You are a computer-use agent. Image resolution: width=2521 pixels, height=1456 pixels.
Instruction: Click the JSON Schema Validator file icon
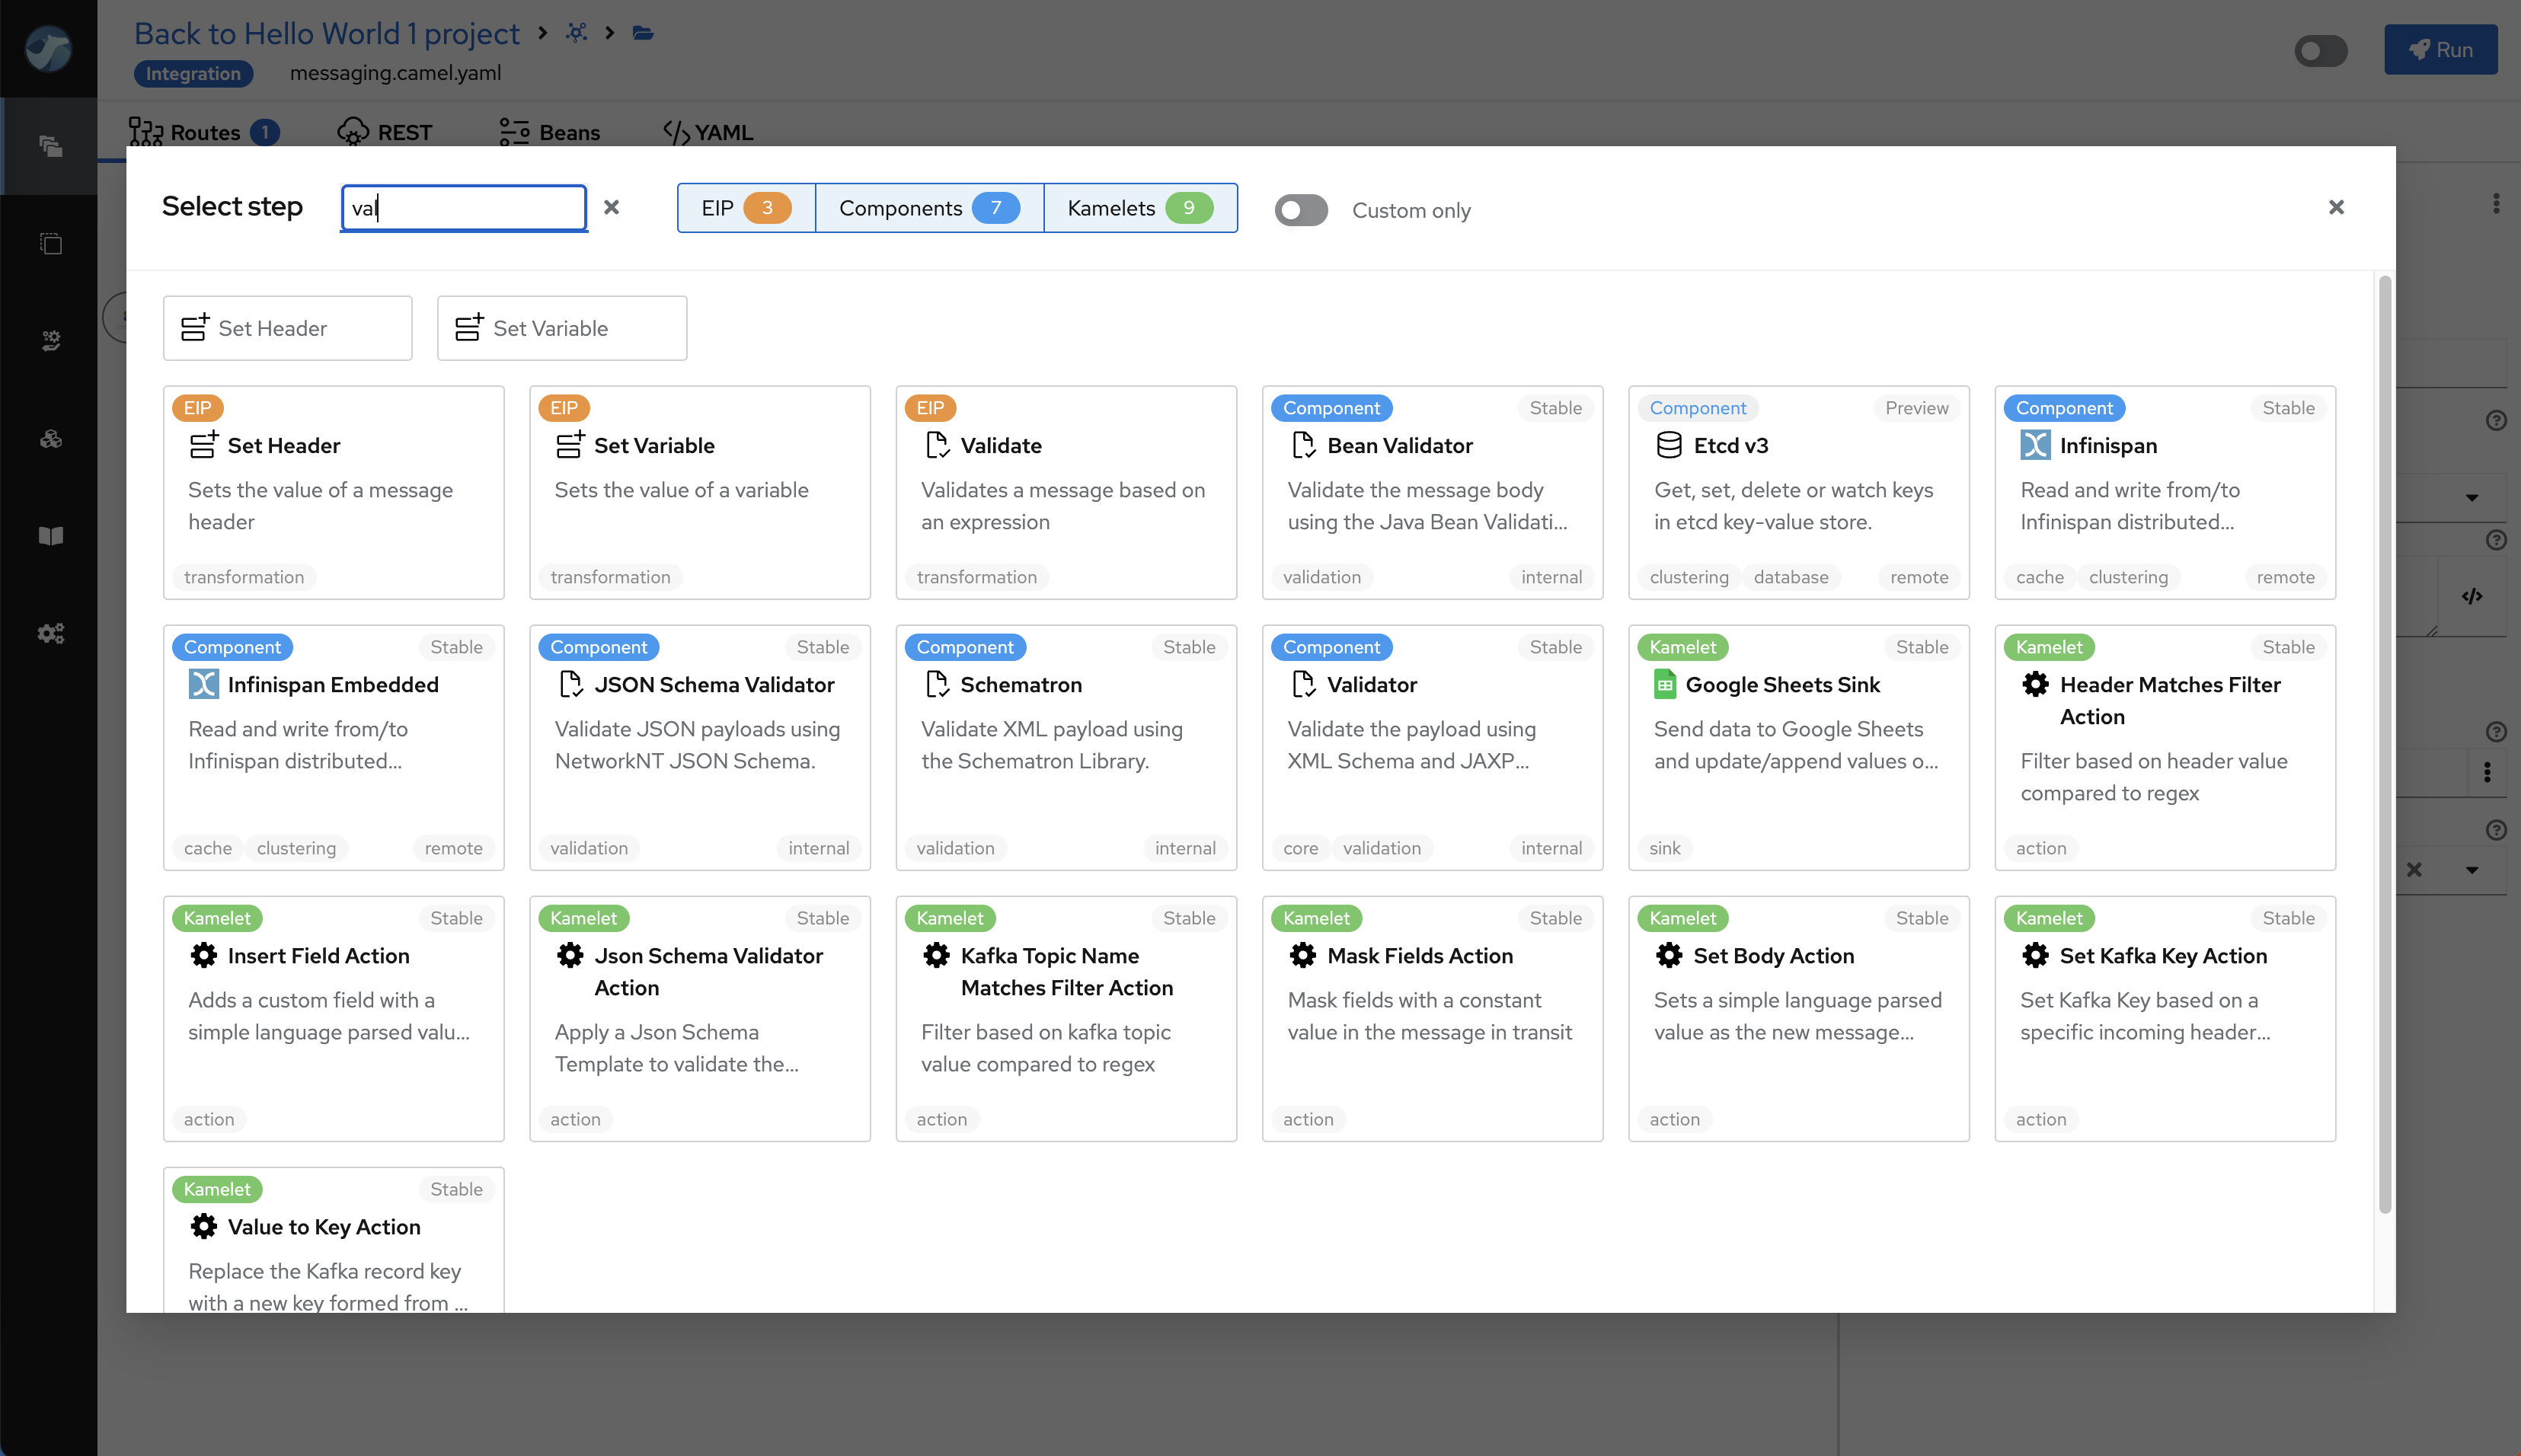(x=570, y=685)
